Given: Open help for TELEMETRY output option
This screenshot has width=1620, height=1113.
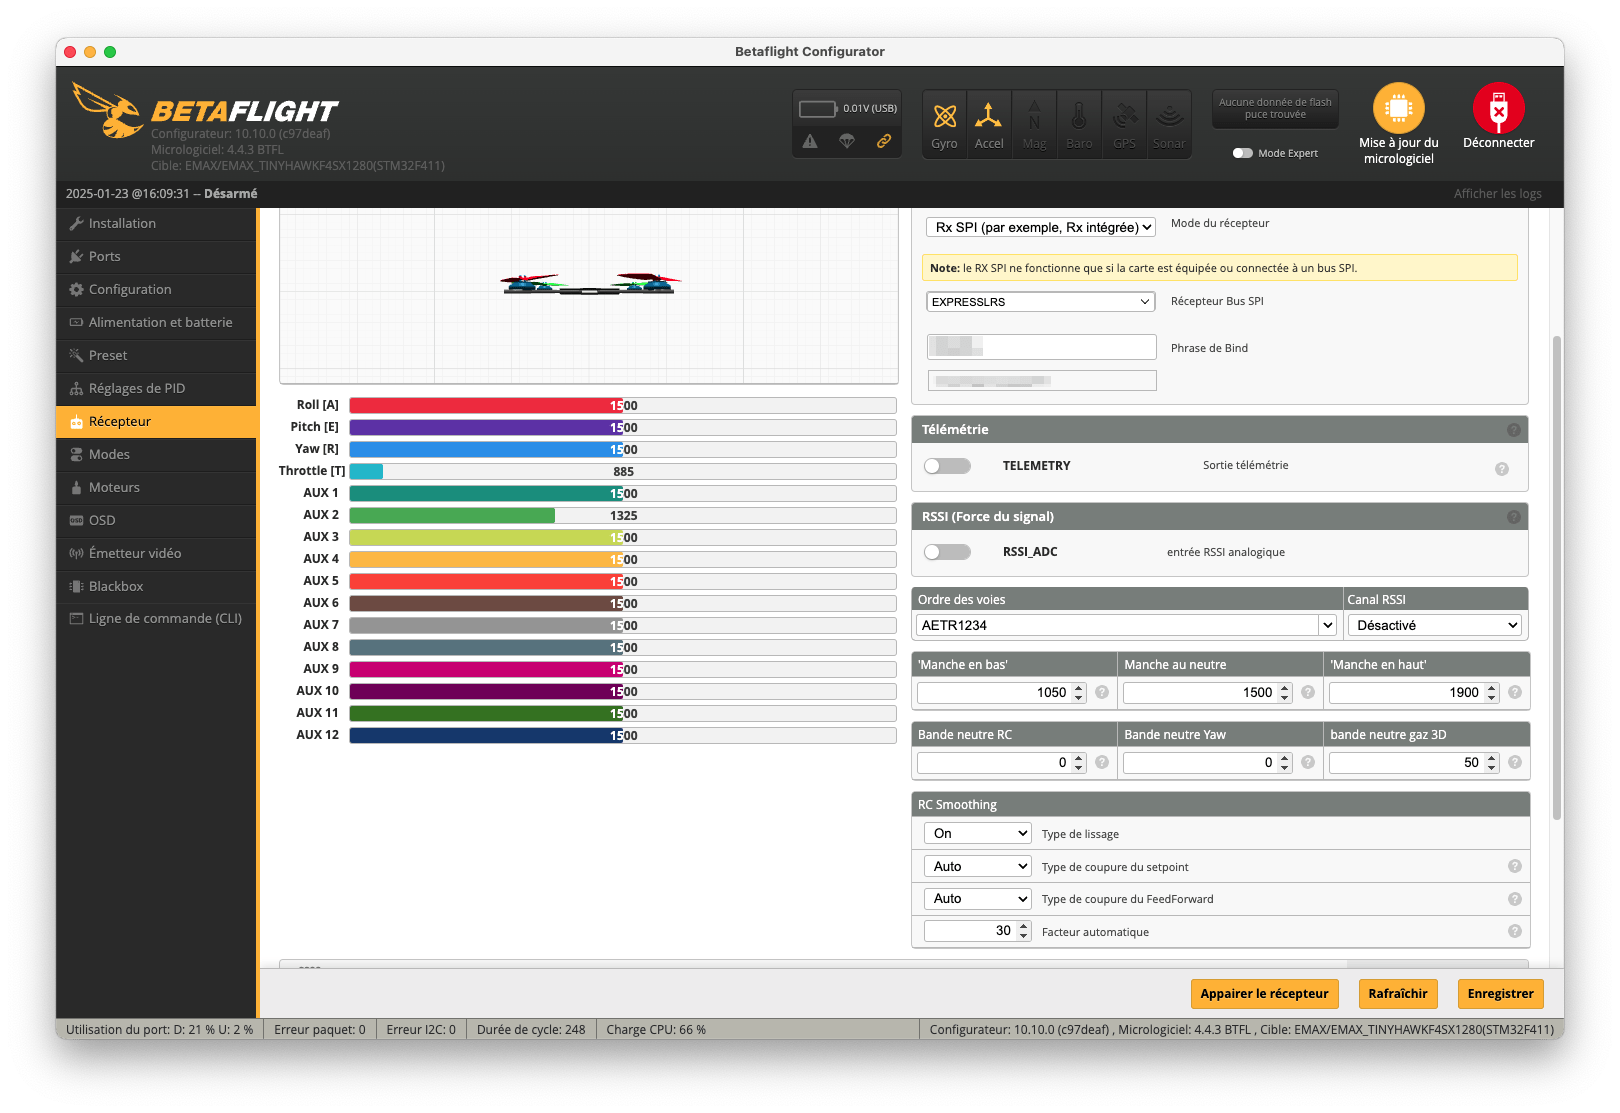Looking at the screenshot, I should pos(1502,469).
